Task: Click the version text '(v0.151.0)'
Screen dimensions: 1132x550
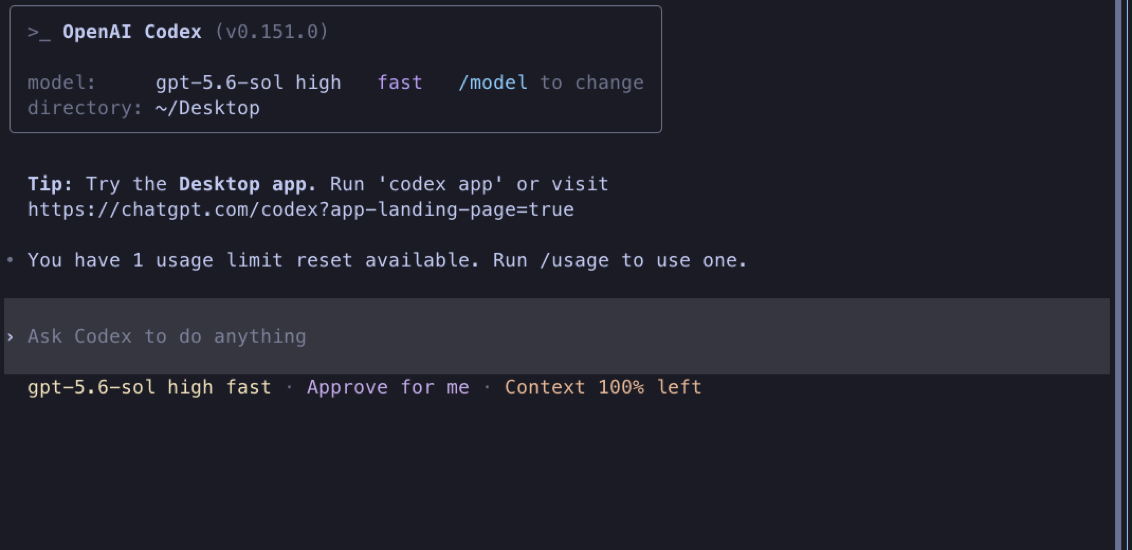Action: pos(271,32)
